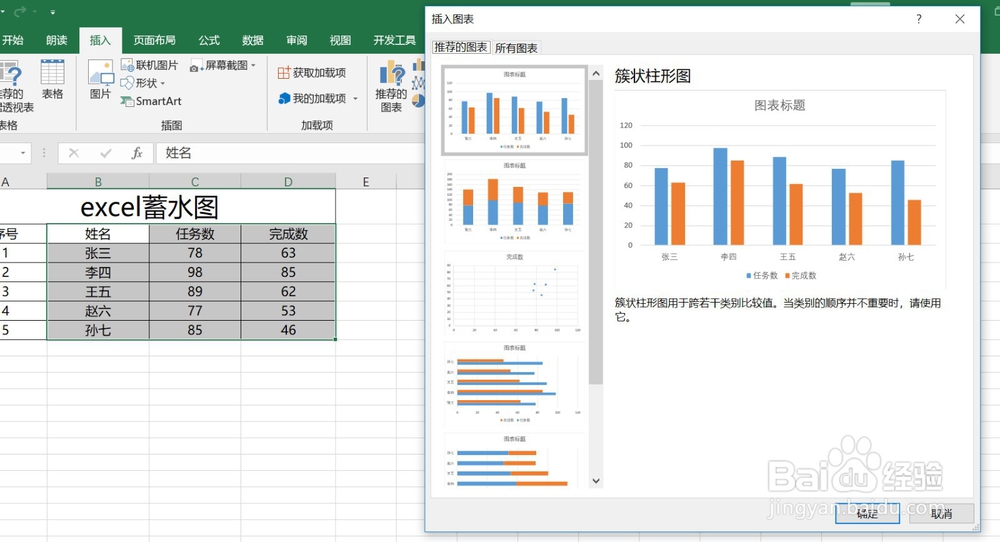The height and width of the screenshot is (542, 1000).
Task: Click cell with value 98
Action: tap(195, 272)
